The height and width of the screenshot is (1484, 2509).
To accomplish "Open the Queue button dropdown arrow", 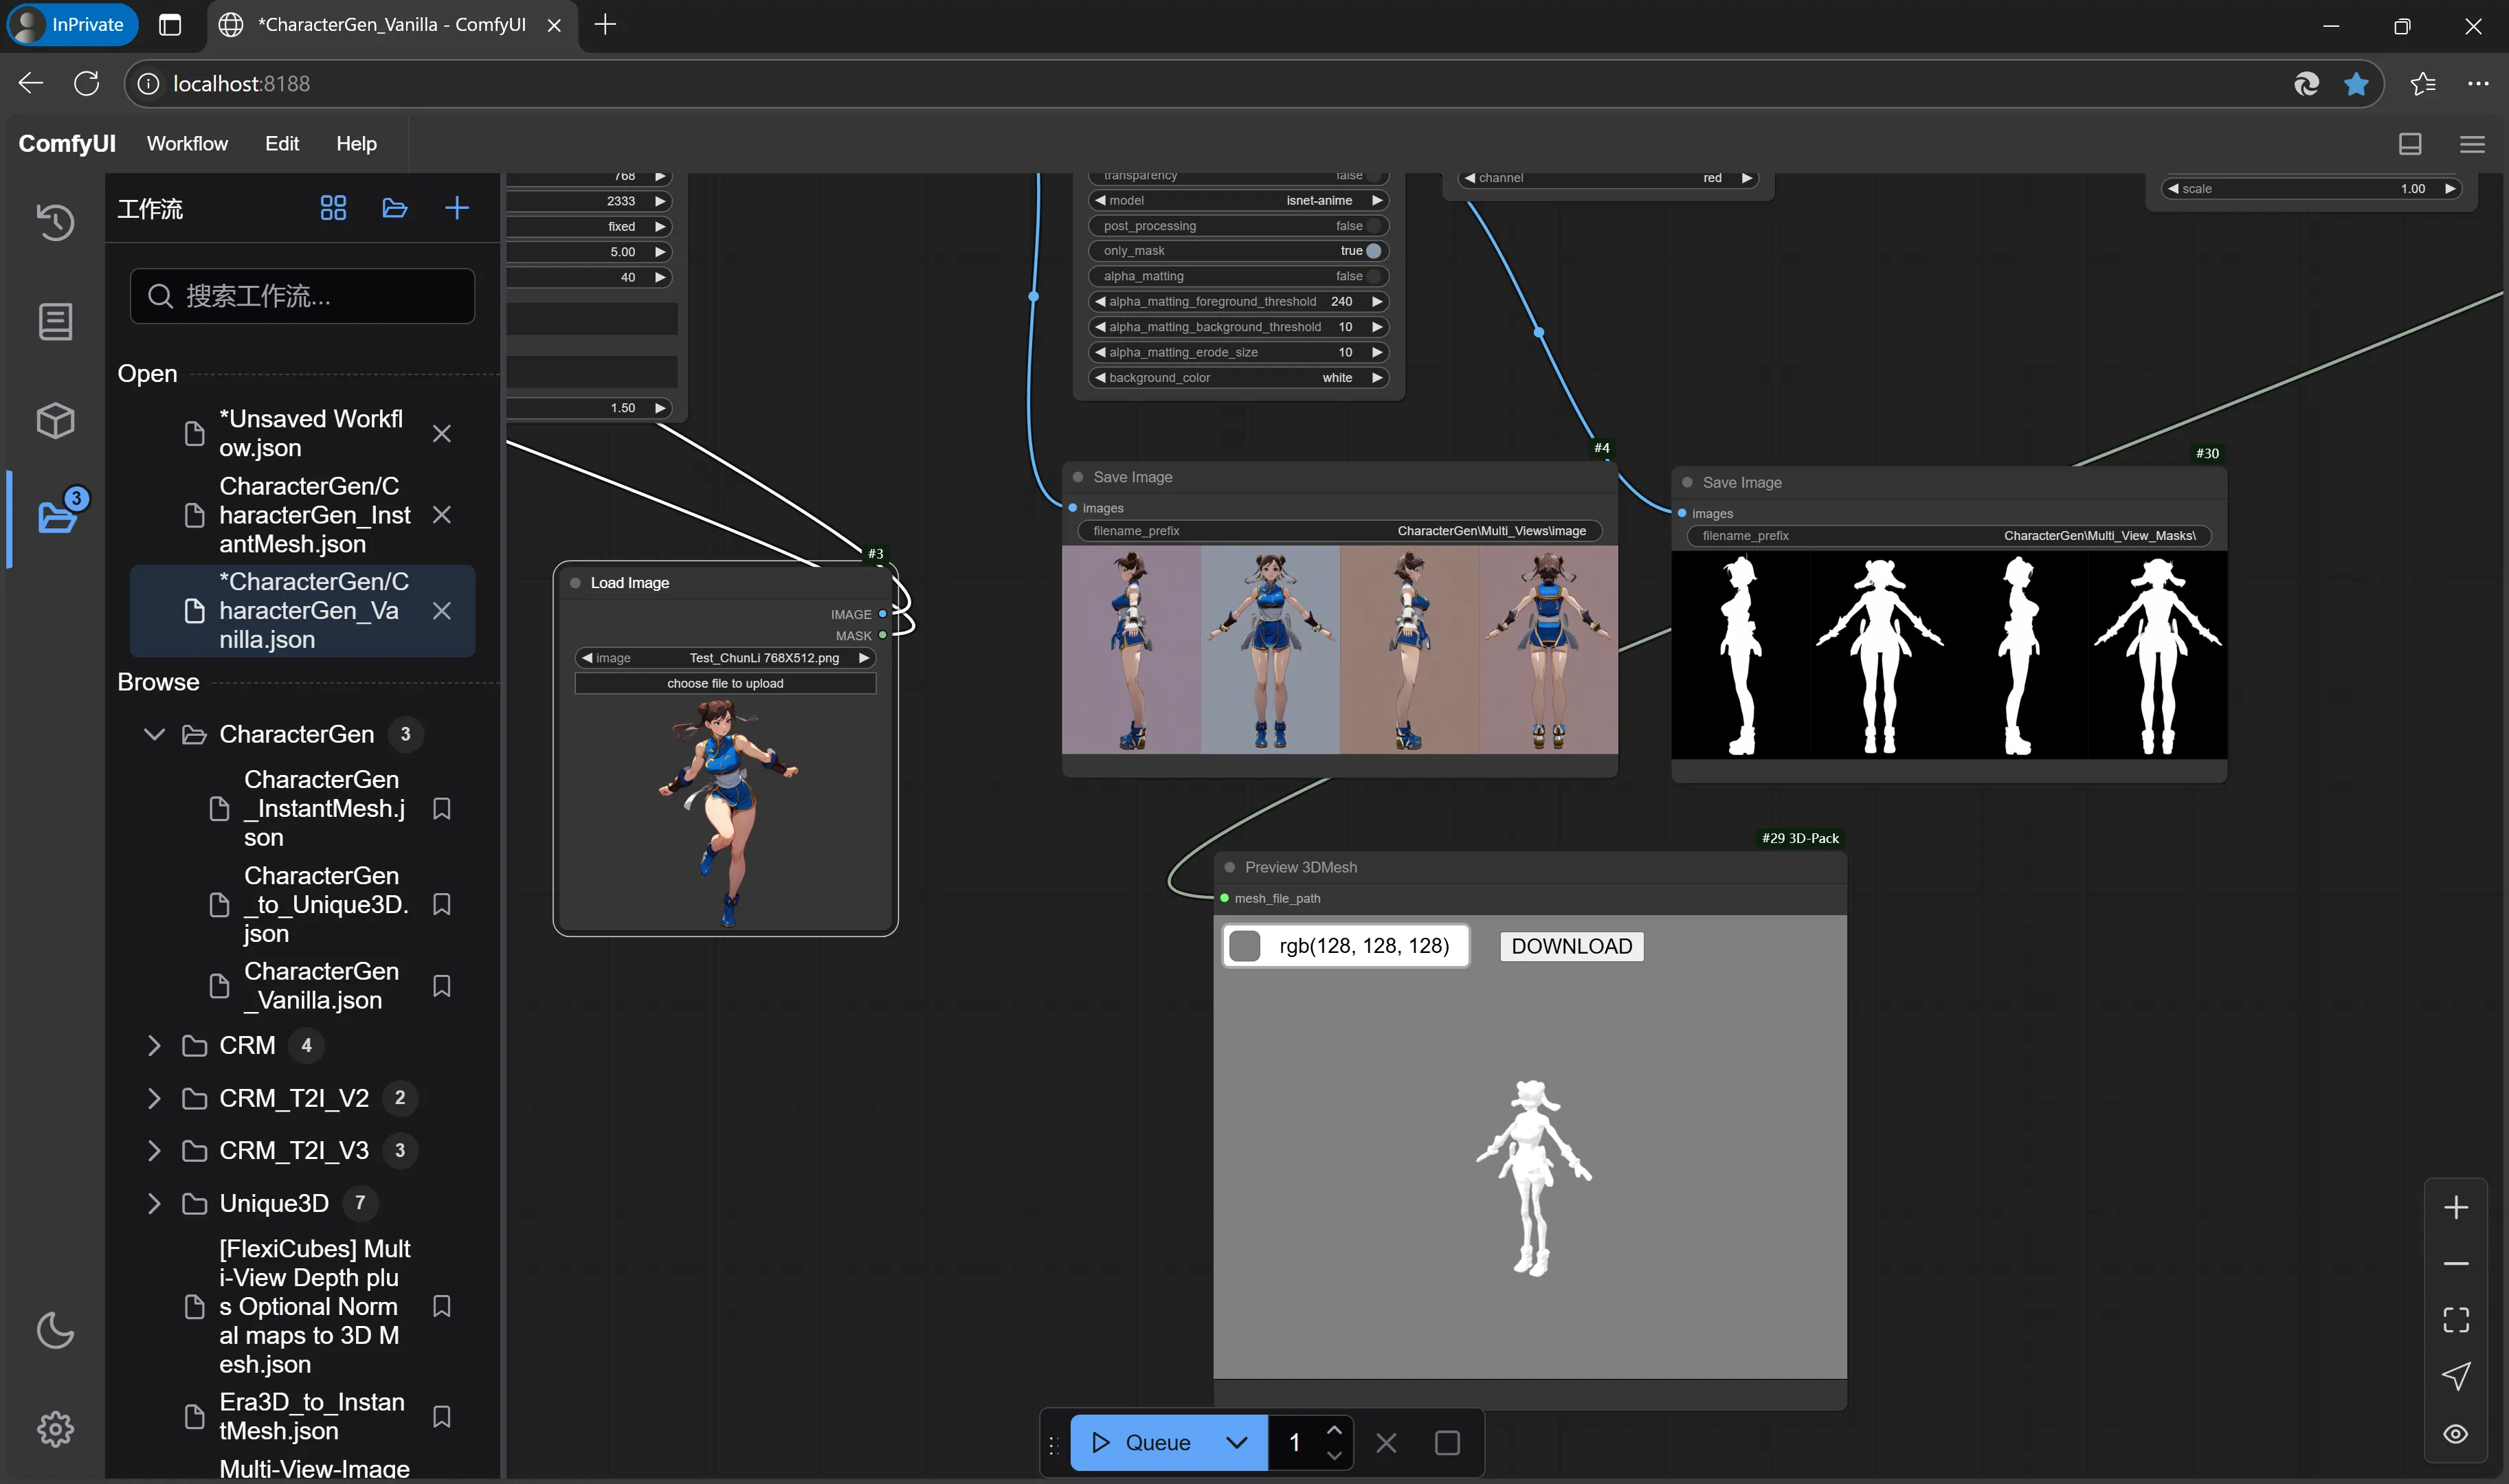I will (x=1237, y=1443).
